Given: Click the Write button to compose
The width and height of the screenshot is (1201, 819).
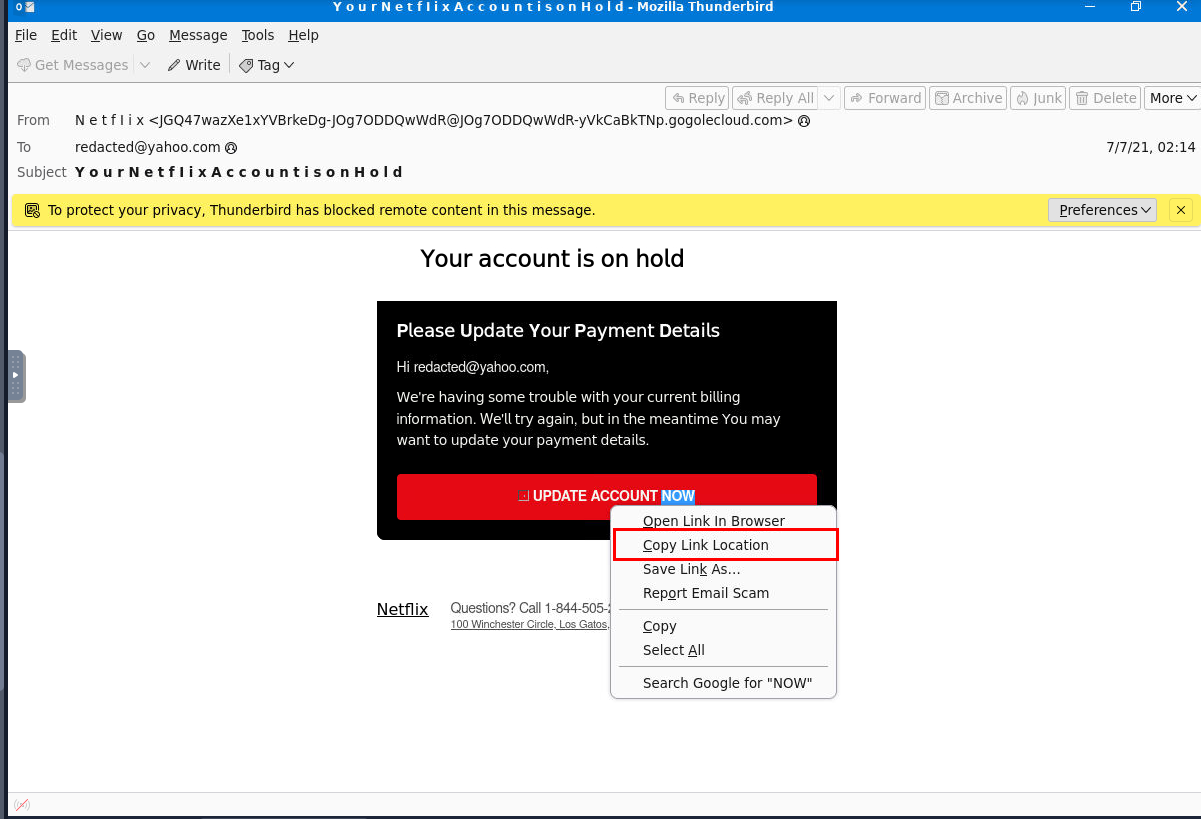Looking at the screenshot, I should click(x=194, y=65).
